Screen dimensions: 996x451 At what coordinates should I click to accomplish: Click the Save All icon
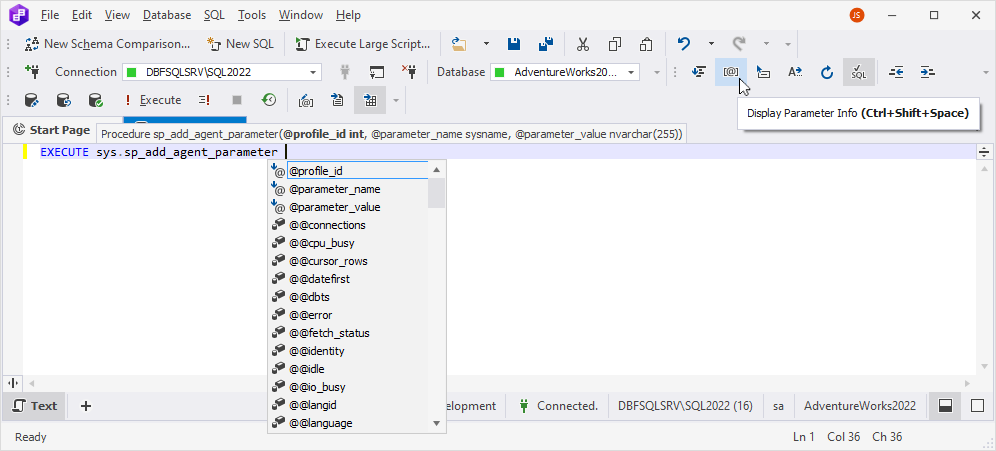point(545,44)
